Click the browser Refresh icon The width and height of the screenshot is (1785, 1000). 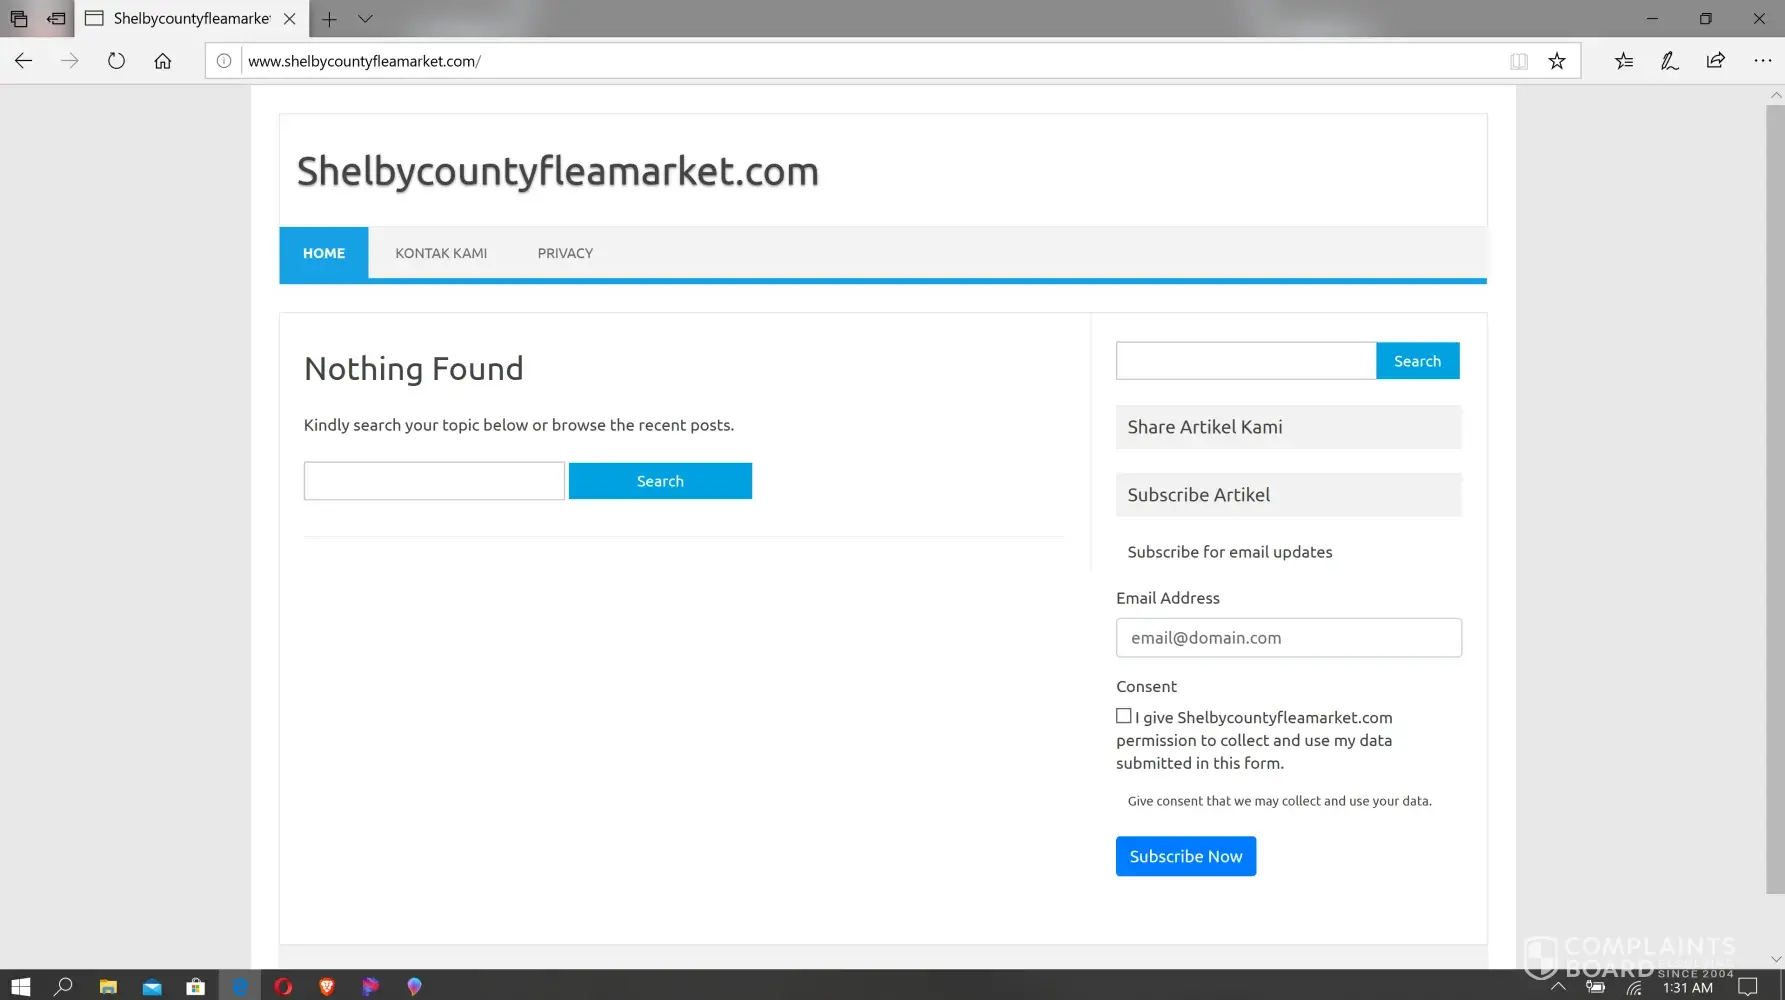116,61
